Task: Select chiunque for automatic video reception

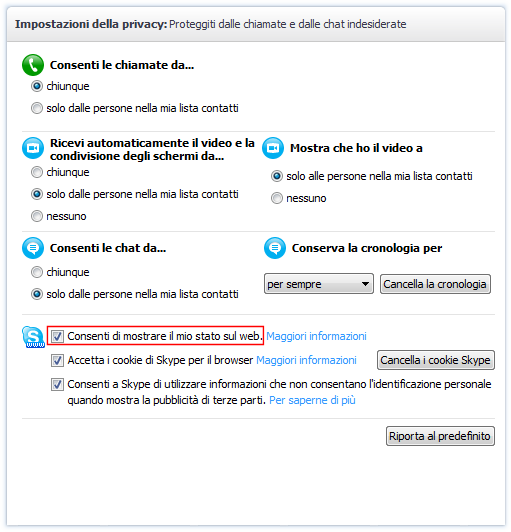Action: click(37, 172)
